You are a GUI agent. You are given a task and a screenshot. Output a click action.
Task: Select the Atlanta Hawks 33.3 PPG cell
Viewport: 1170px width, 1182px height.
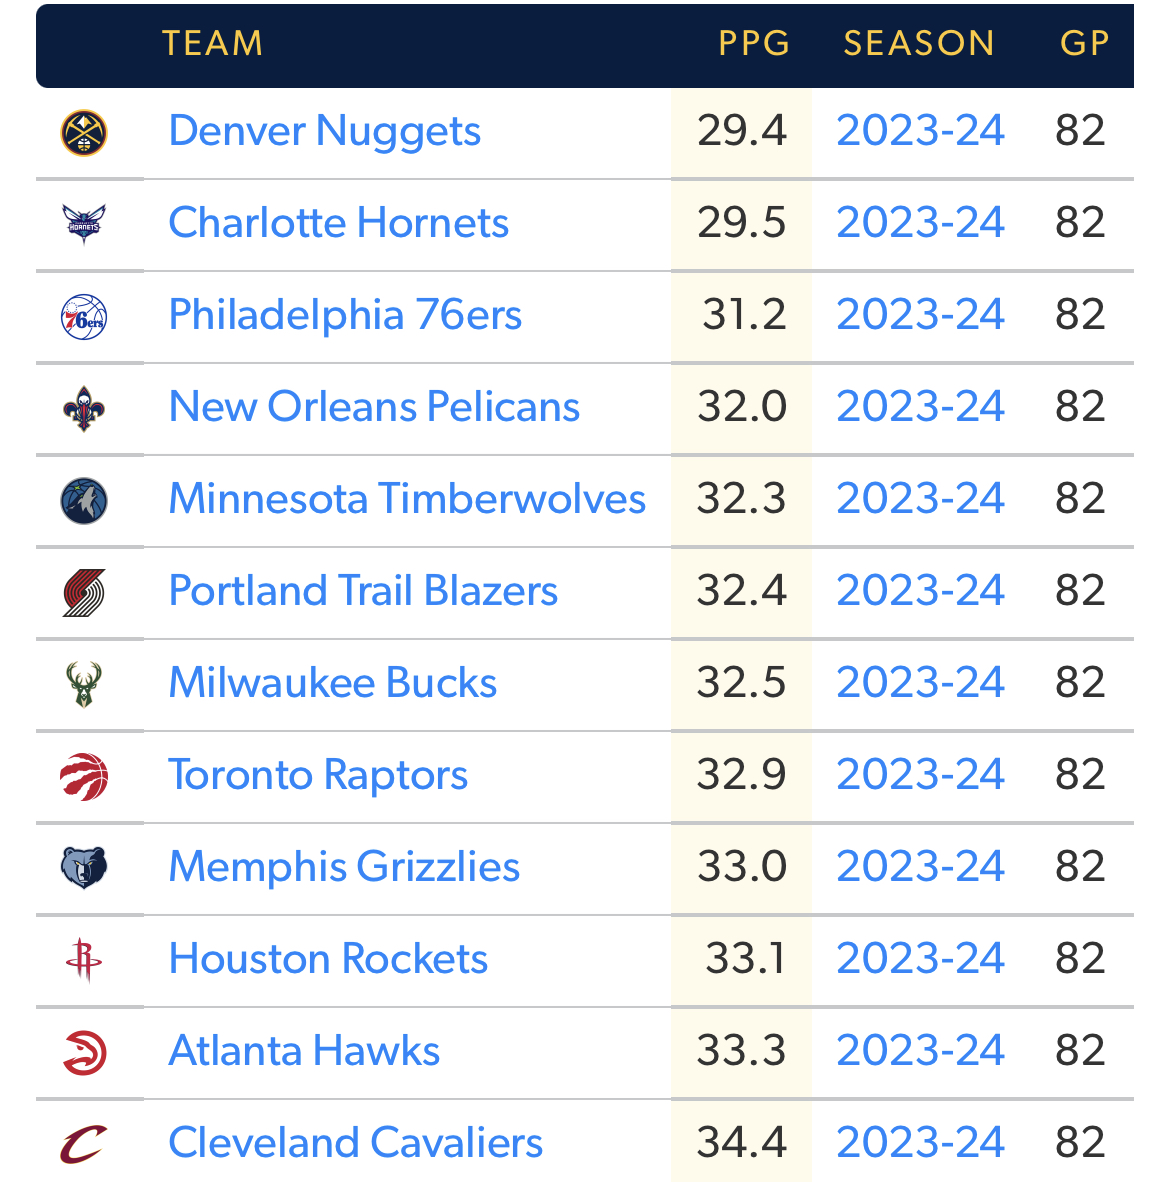pyautogui.click(x=741, y=1051)
